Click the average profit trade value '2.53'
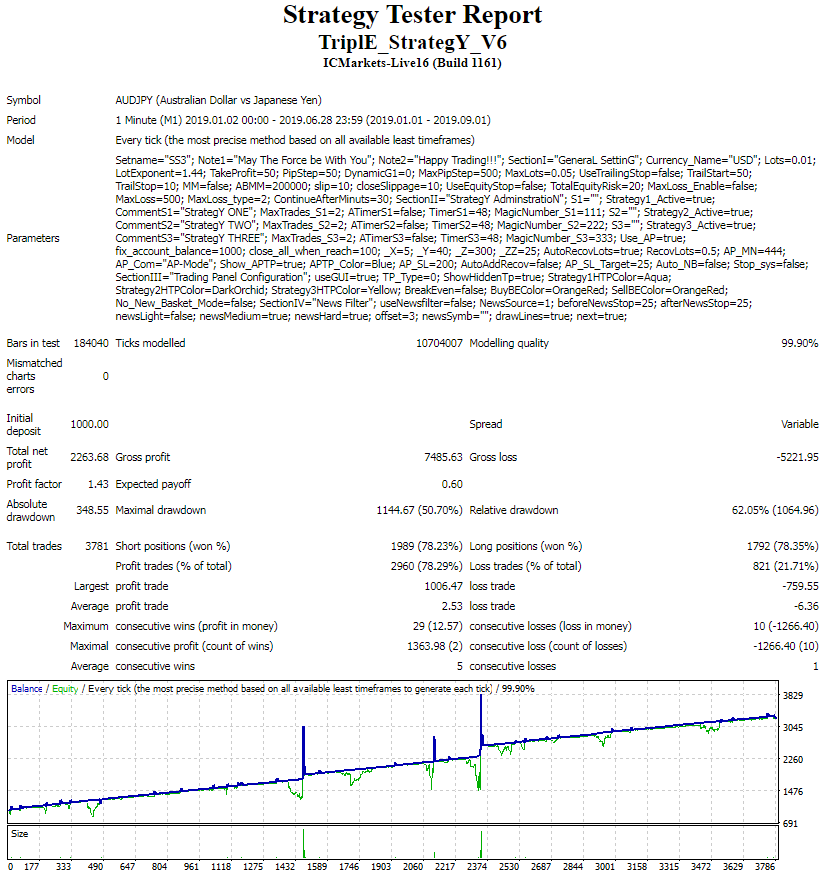This screenshot has height=876, width=836. click(x=452, y=606)
